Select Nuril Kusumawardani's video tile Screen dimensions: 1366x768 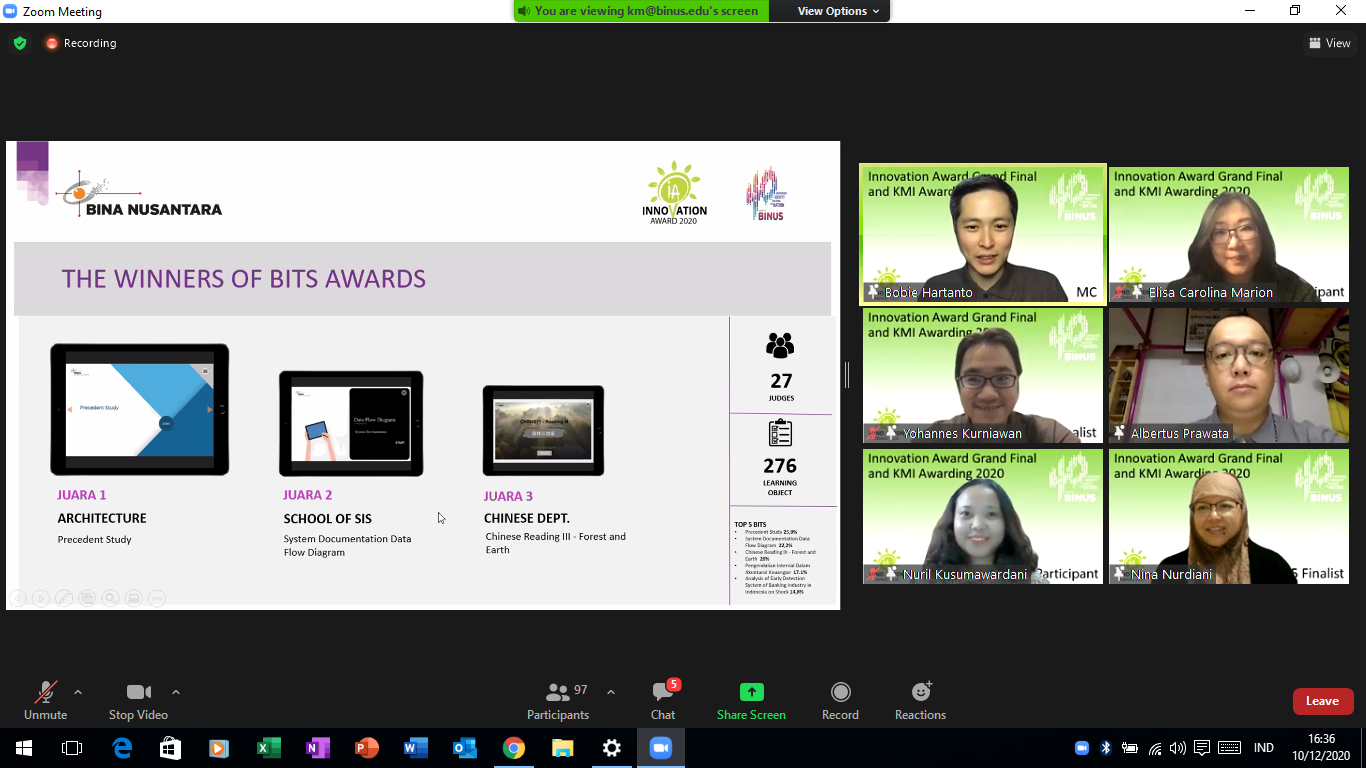pyautogui.click(x=983, y=516)
